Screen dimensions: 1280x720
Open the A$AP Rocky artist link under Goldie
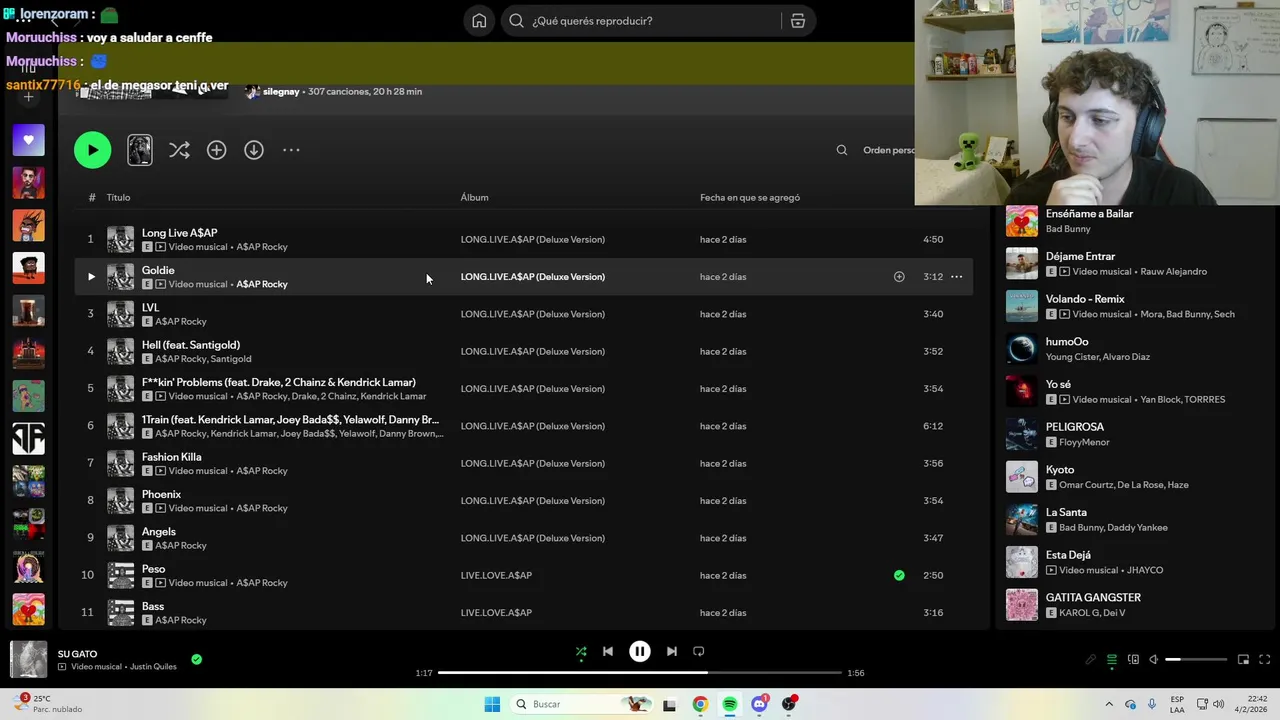pos(262,284)
